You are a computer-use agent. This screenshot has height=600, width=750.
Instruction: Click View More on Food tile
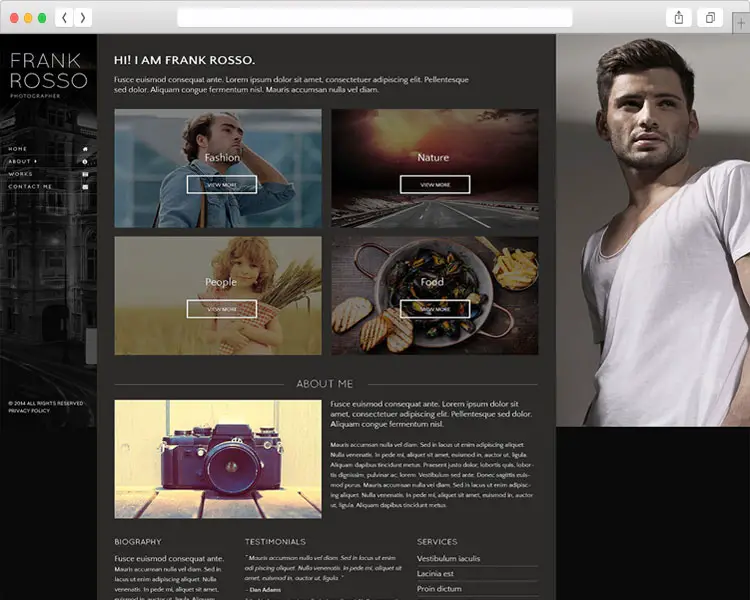click(435, 309)
